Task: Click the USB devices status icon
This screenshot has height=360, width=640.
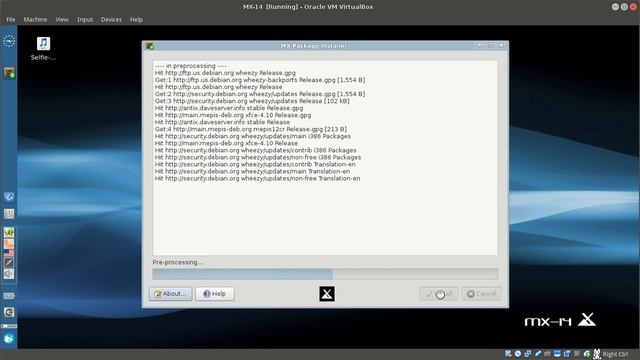Action: pyautogui.click(x=538, y=354)
